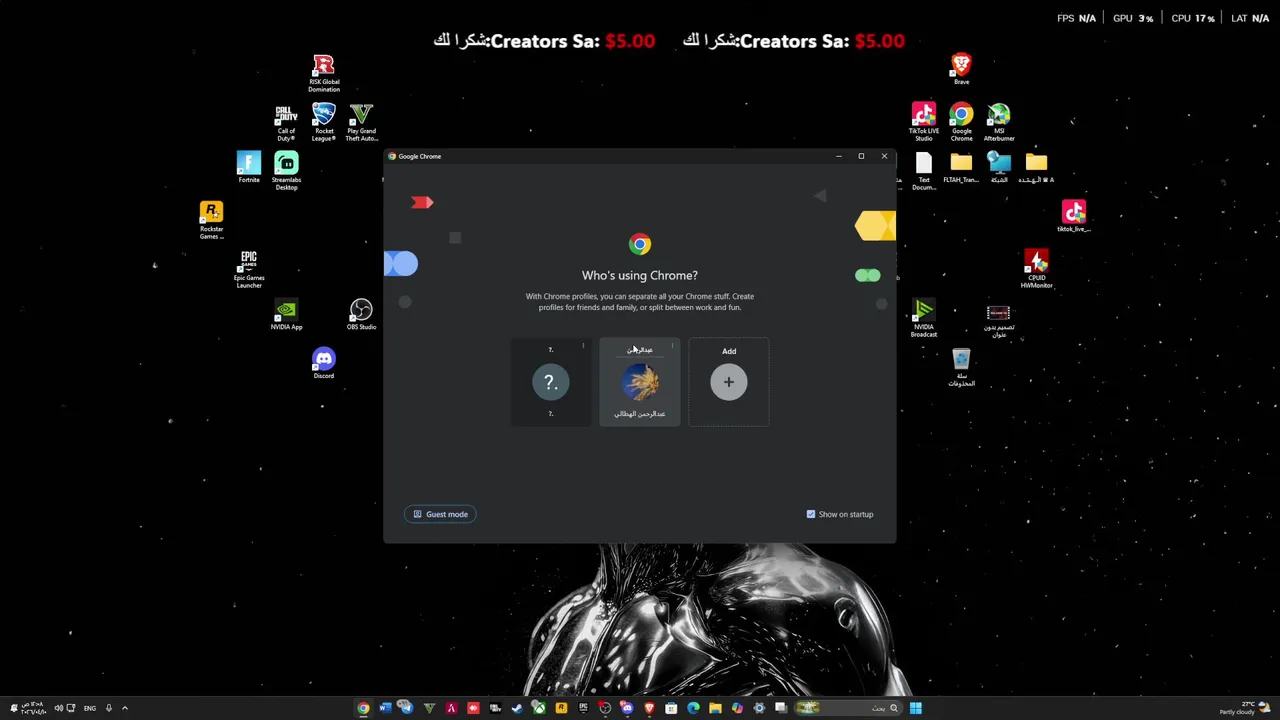
Task: Show hidden system tray icons chevron
Action: point(125,708)
